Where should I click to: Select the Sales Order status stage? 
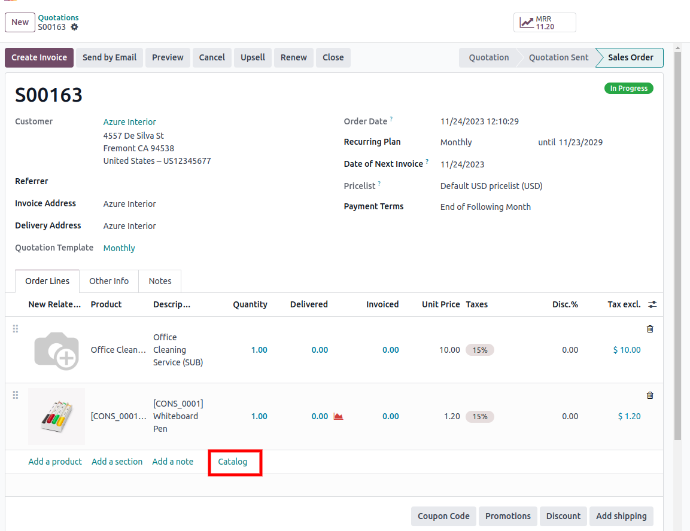[x=630, y=58]
